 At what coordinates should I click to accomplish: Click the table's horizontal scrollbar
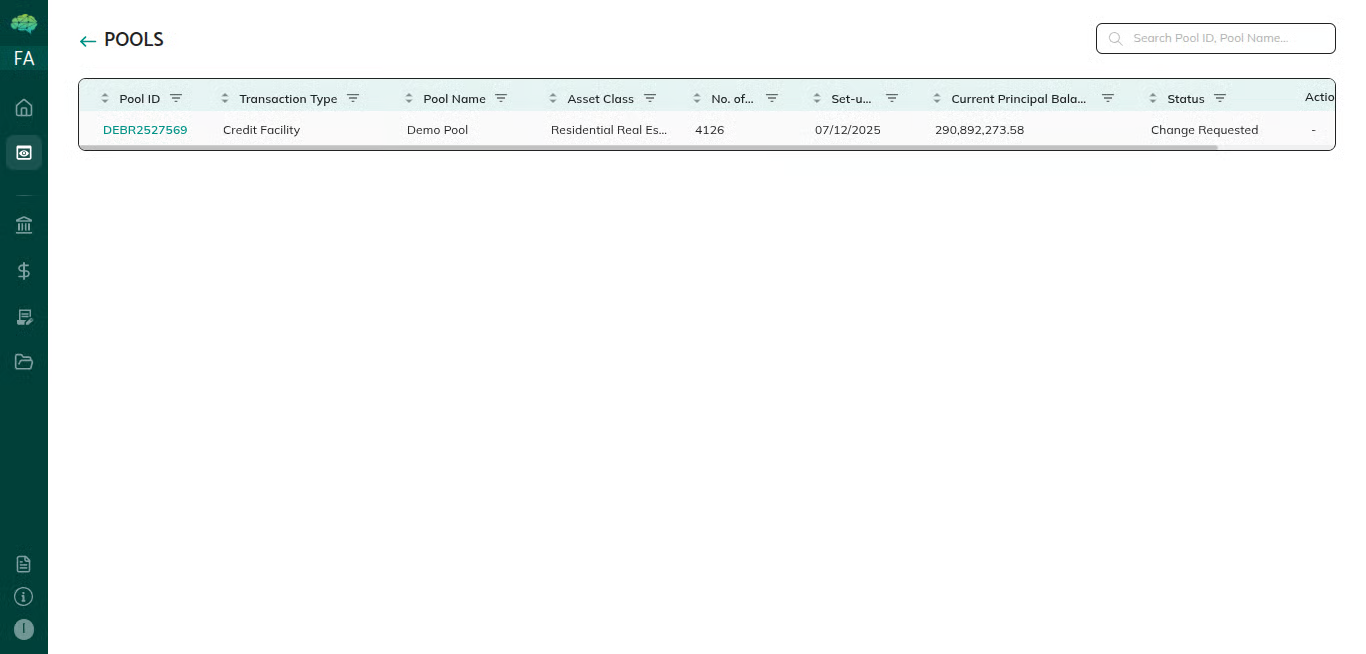[x=648, y=148]
